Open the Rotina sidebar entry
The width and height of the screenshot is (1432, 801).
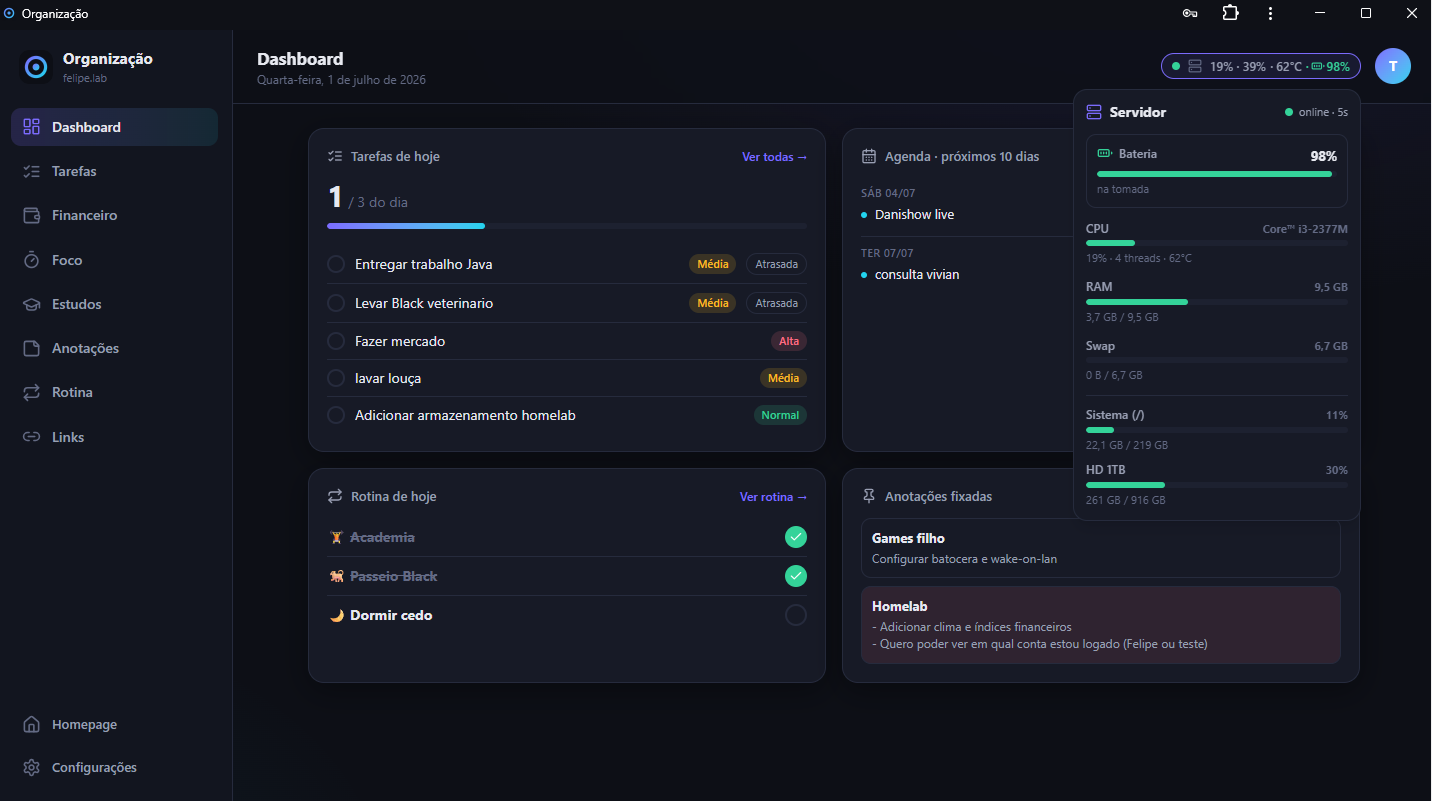coord(114,392)
